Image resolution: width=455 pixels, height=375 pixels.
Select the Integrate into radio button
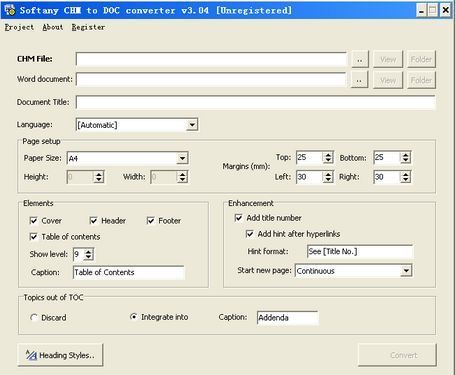133,317
